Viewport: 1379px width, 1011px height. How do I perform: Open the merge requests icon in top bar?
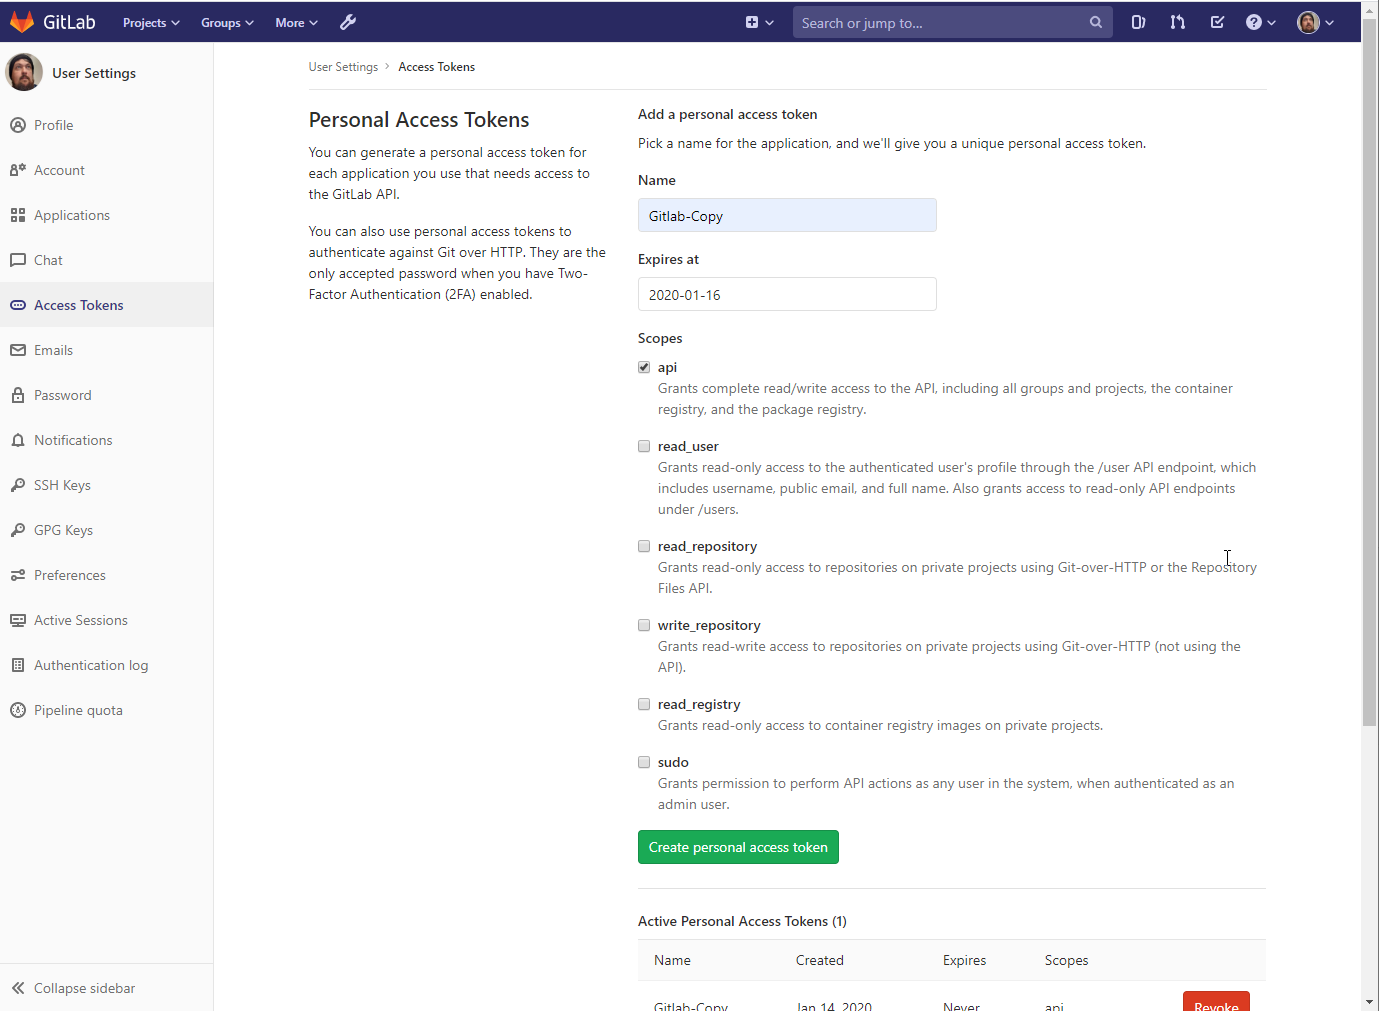(1177, 22)
